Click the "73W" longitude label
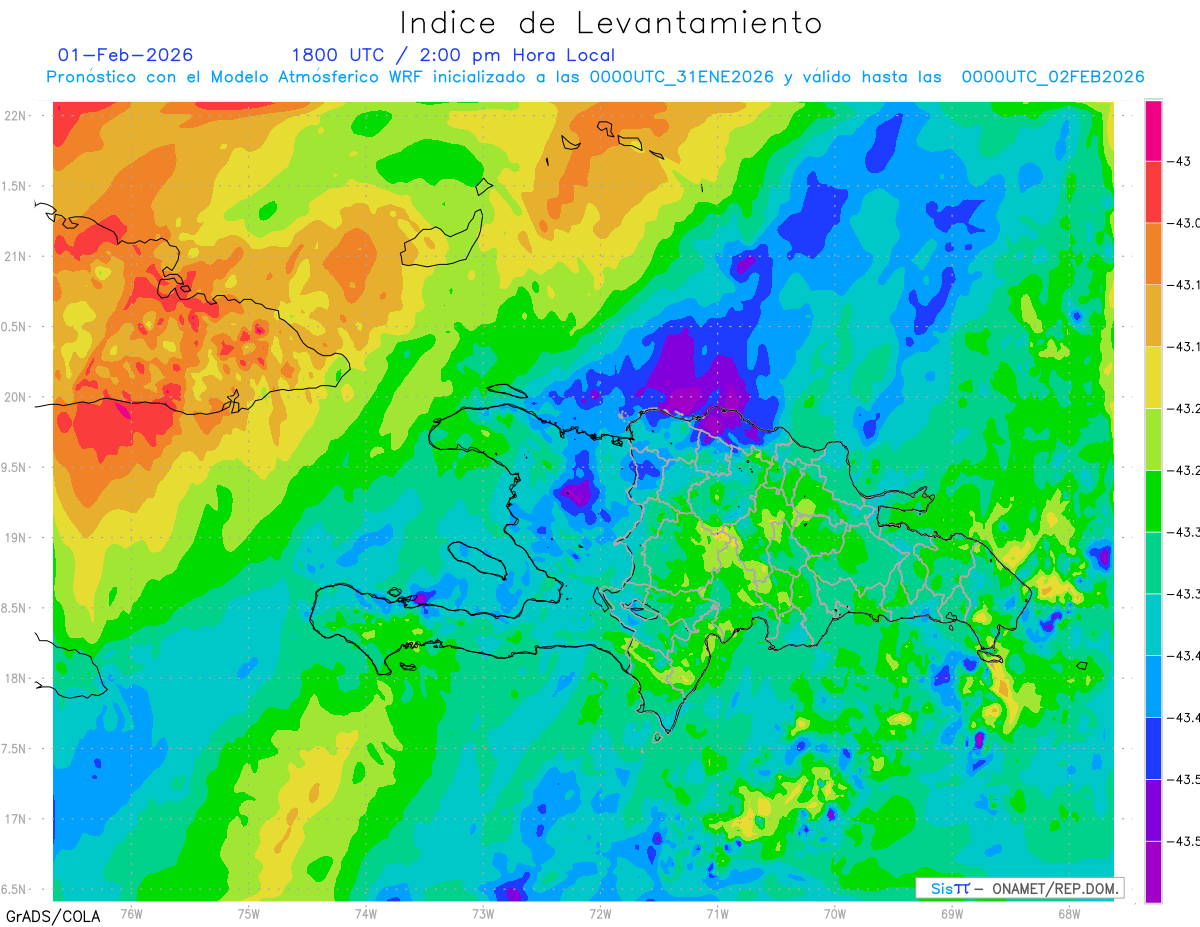 tap(483, 914)
